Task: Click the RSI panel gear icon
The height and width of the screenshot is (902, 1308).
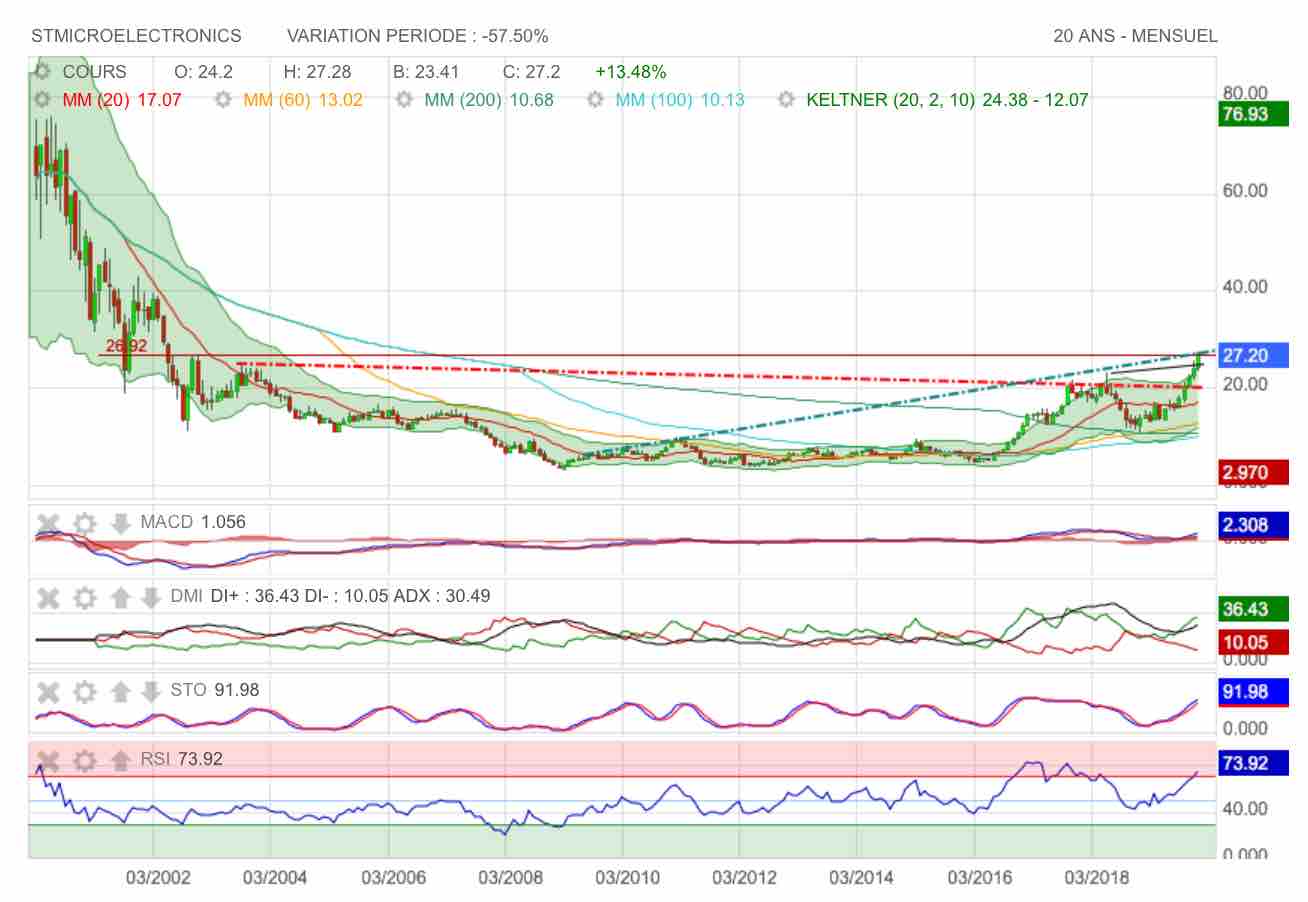Action: [x=85, y=760]
